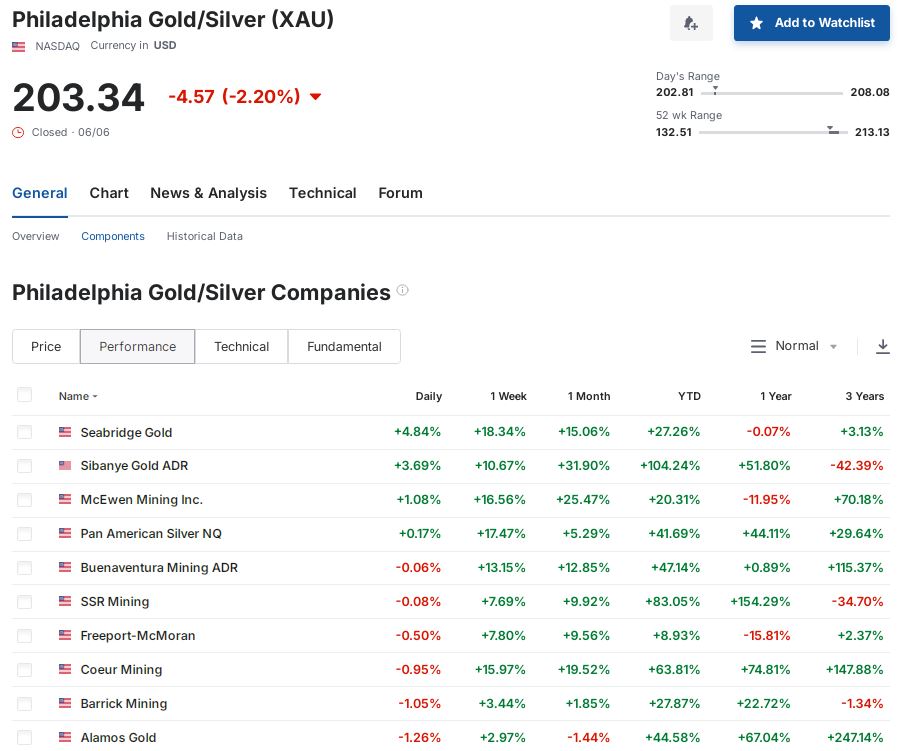
Task: Open the SSR Mining company page
Action: [x=114, y=602]
